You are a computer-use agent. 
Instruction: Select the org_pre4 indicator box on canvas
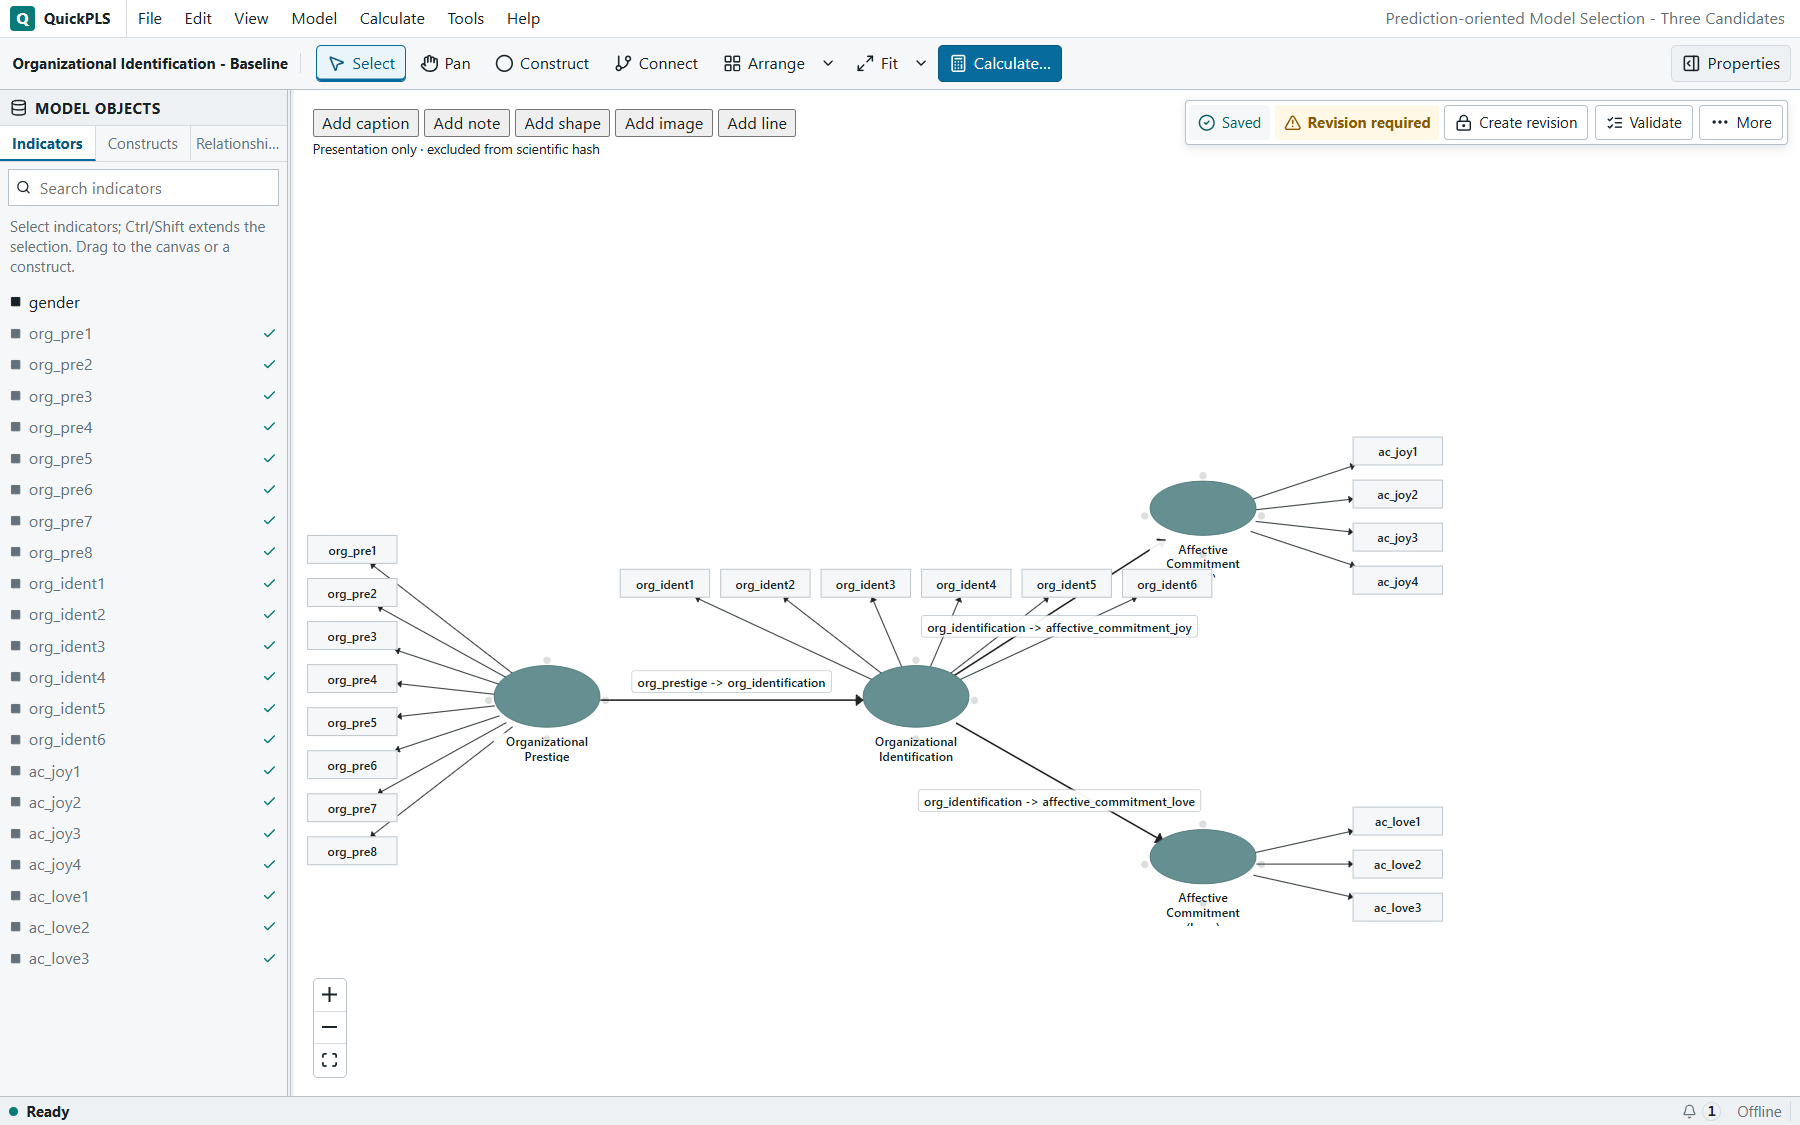tap(352, 680)
